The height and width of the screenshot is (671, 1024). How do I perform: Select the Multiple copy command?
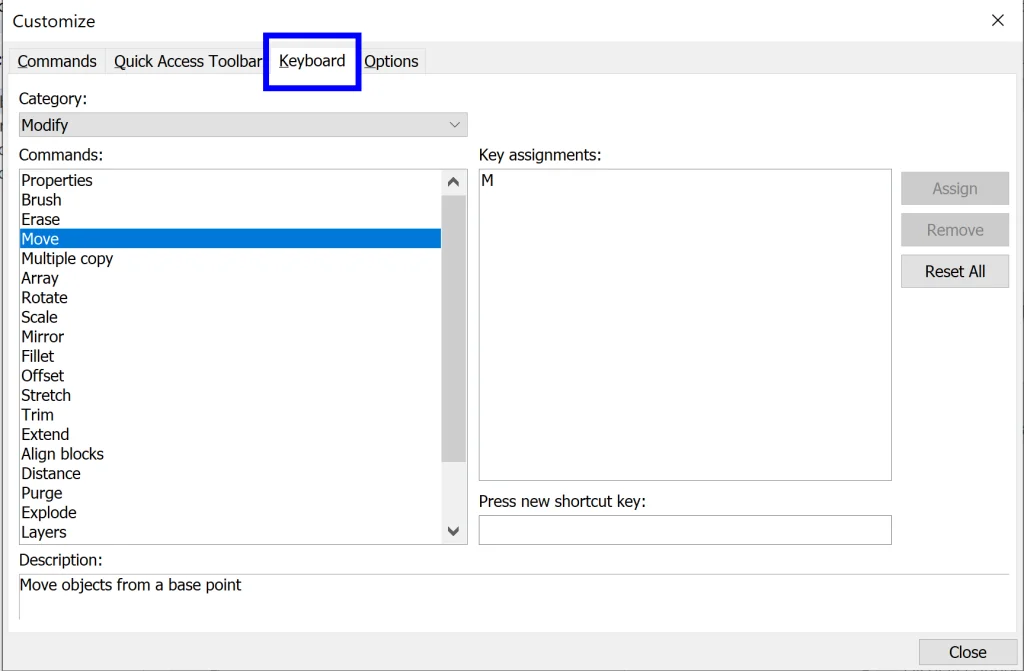(67, 258)
